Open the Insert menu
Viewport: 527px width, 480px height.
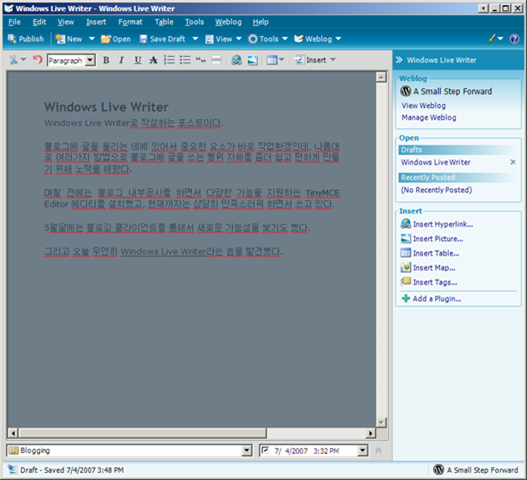[x=96, y=22]
